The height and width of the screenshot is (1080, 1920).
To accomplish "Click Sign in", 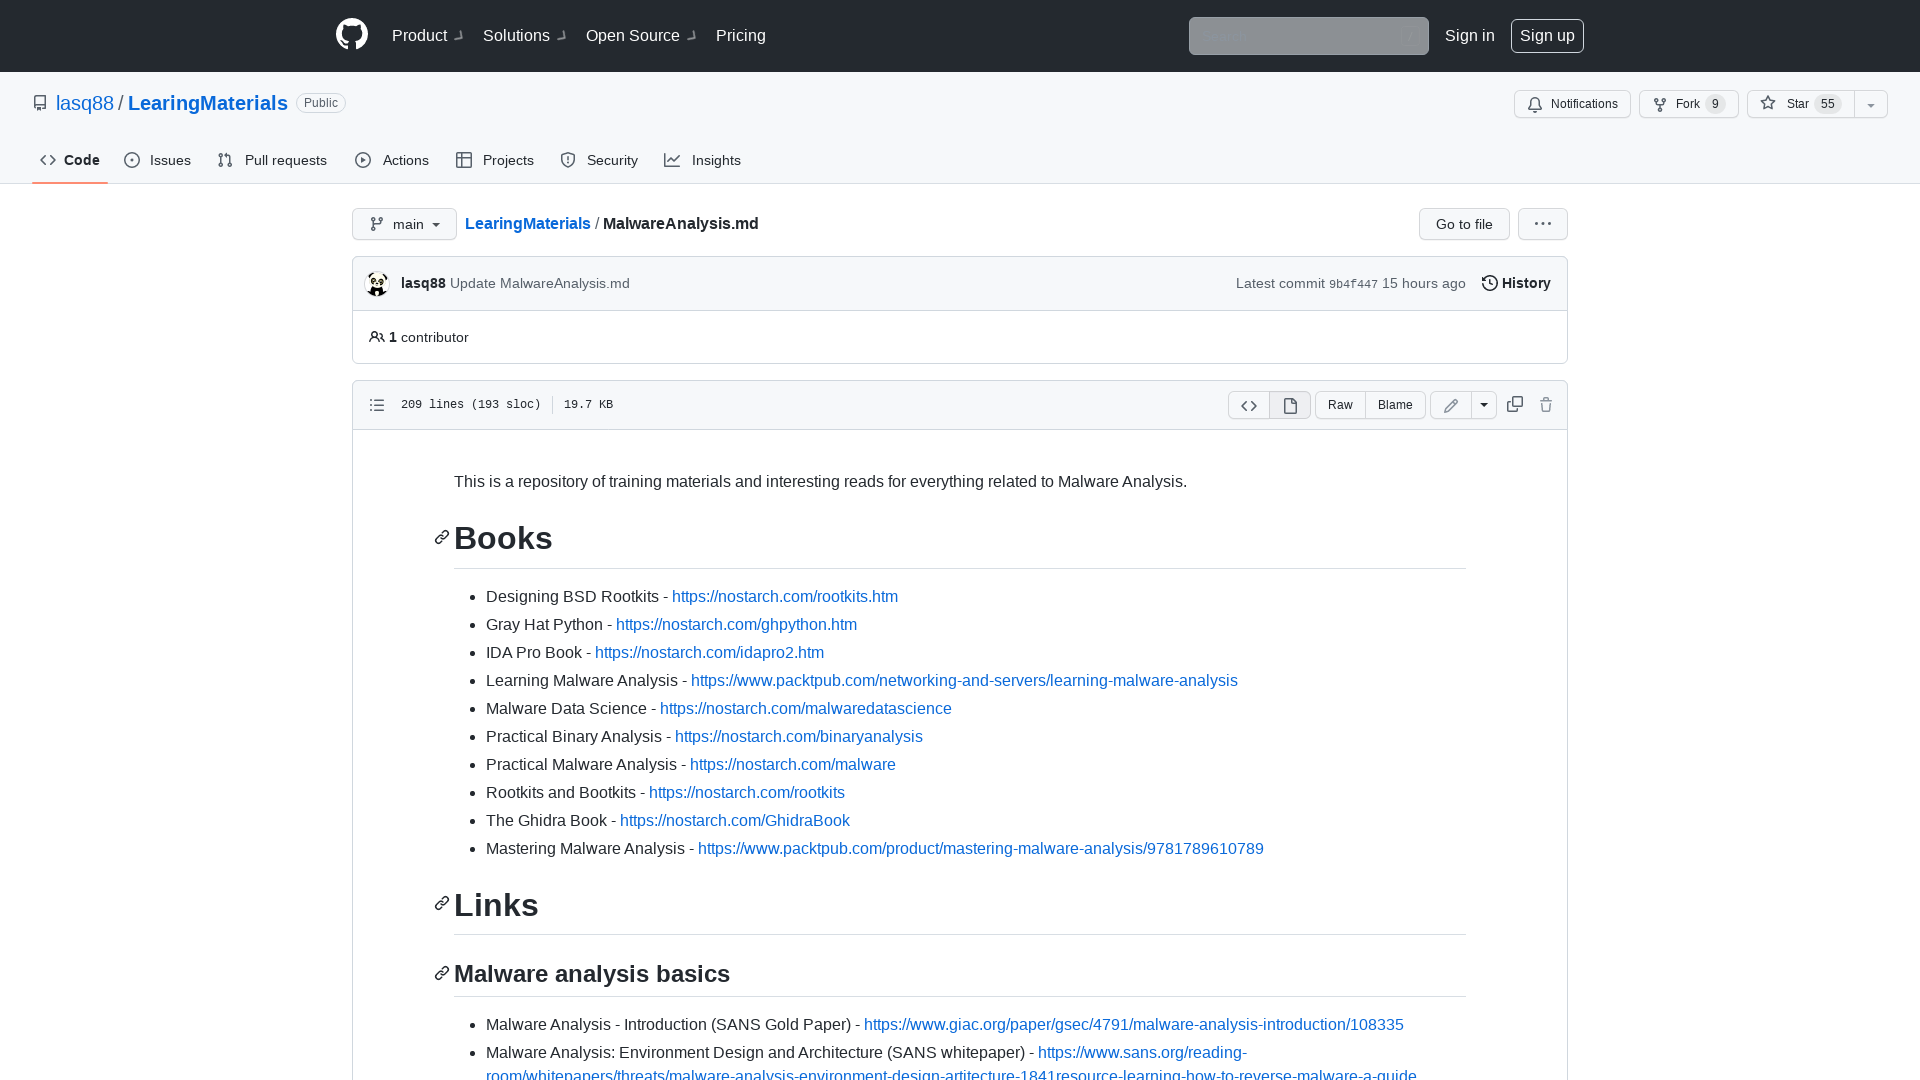I will 1469,35.
